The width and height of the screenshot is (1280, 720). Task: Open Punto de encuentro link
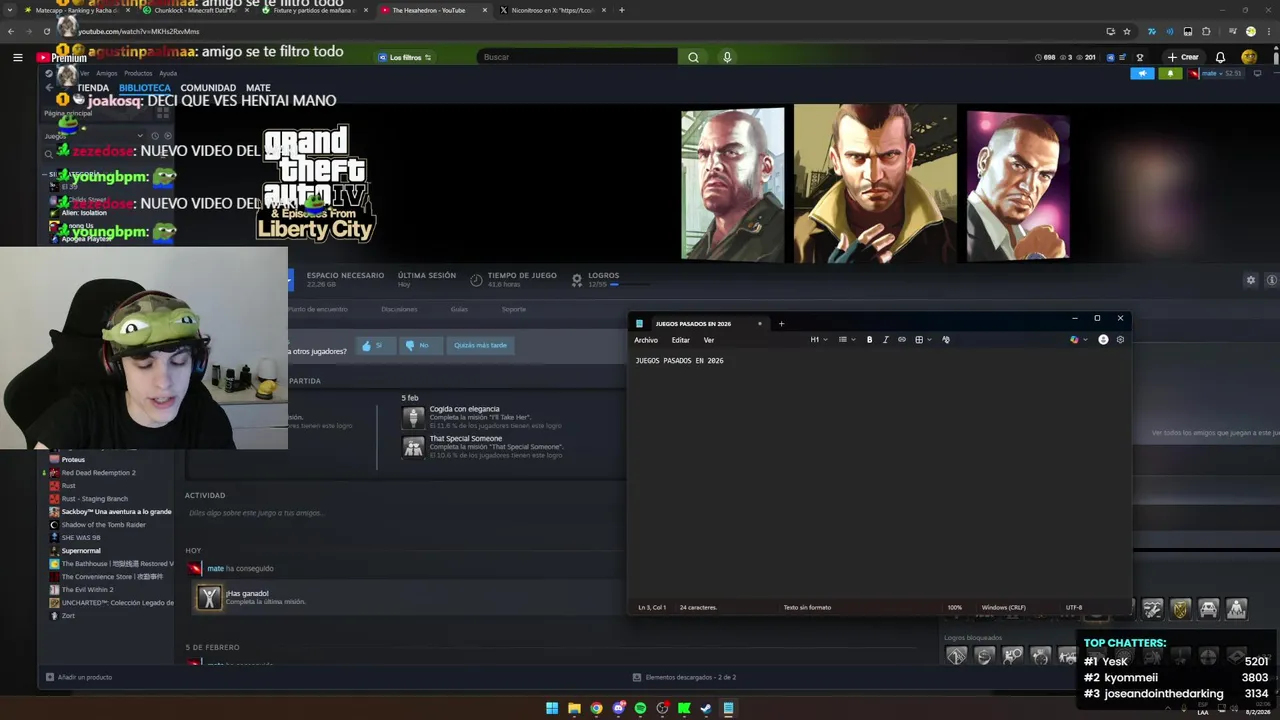click(x=318, y=309)
